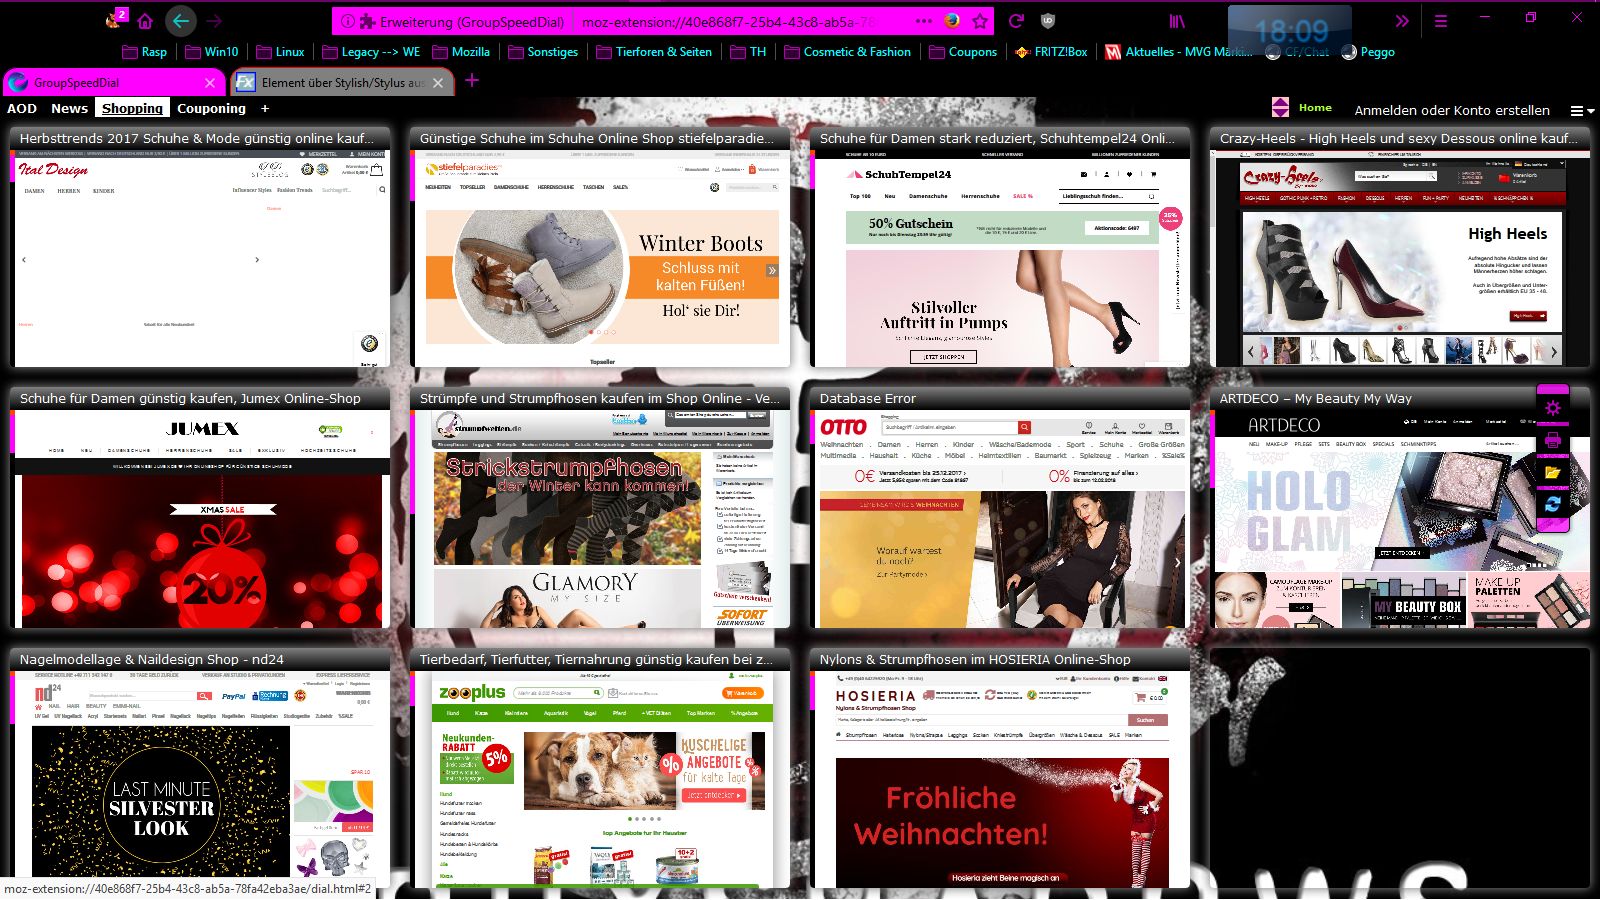
Task: Click the 18:09 clock widget
Action: pyautogui.click(x=1292, y=31)
